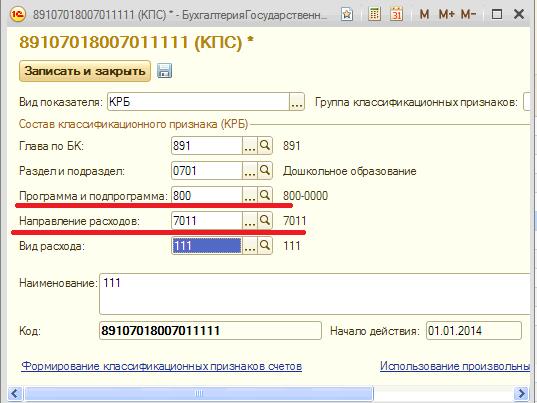
Task: Open magnifier lookup for 'Раздел и подраздел'
Action: pos(265,171)
